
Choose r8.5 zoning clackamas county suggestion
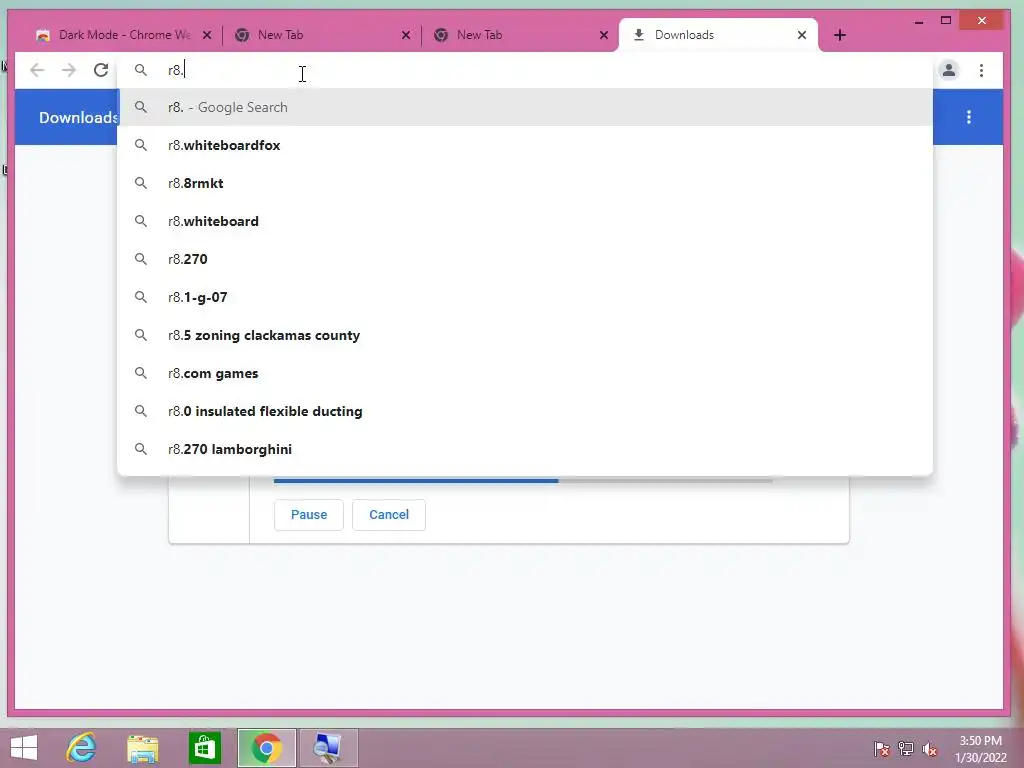point(524,335)
